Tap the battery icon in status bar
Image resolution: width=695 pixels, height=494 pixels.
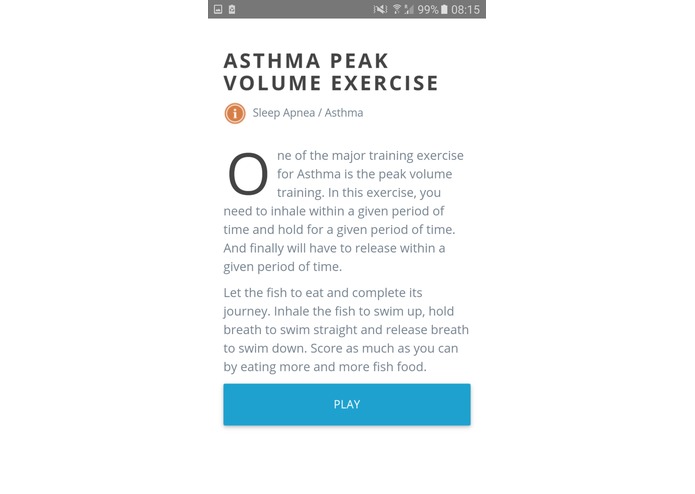click(444, 9)
